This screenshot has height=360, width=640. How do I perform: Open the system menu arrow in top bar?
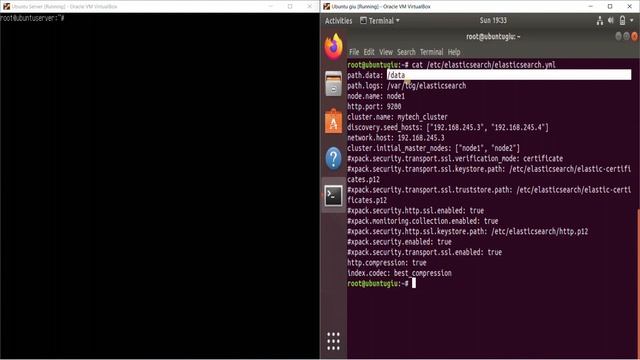631,20
